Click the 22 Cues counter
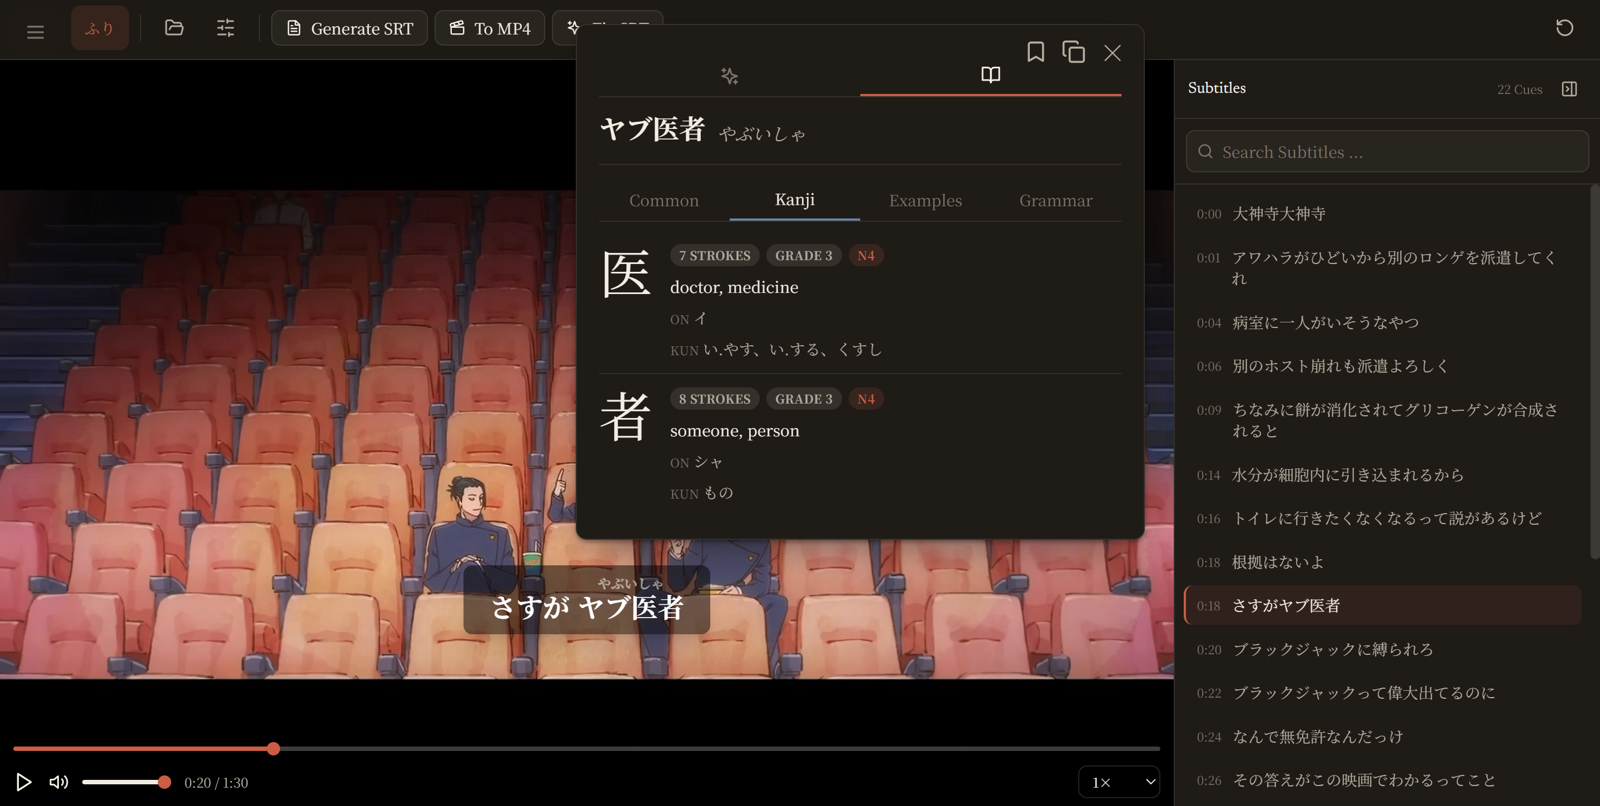 pos(1519,90)
